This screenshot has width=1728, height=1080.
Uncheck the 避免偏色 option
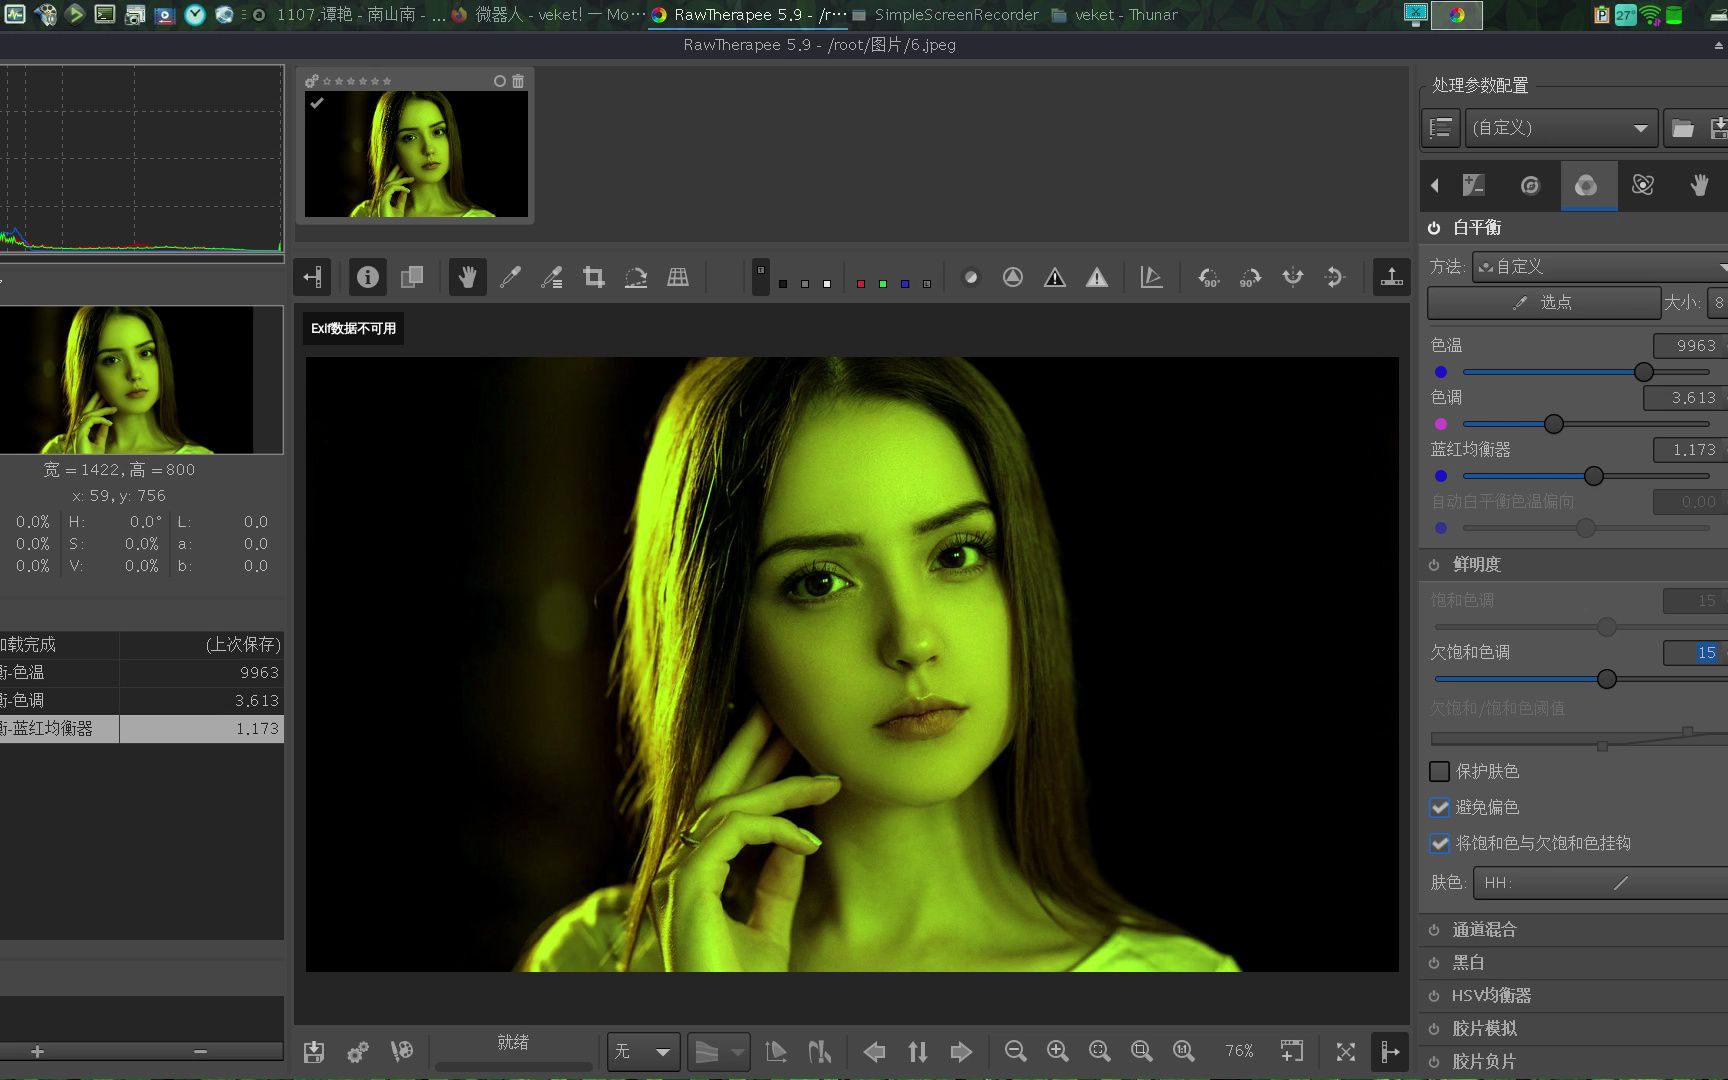pyautogui.click(x=1440, y=807)
